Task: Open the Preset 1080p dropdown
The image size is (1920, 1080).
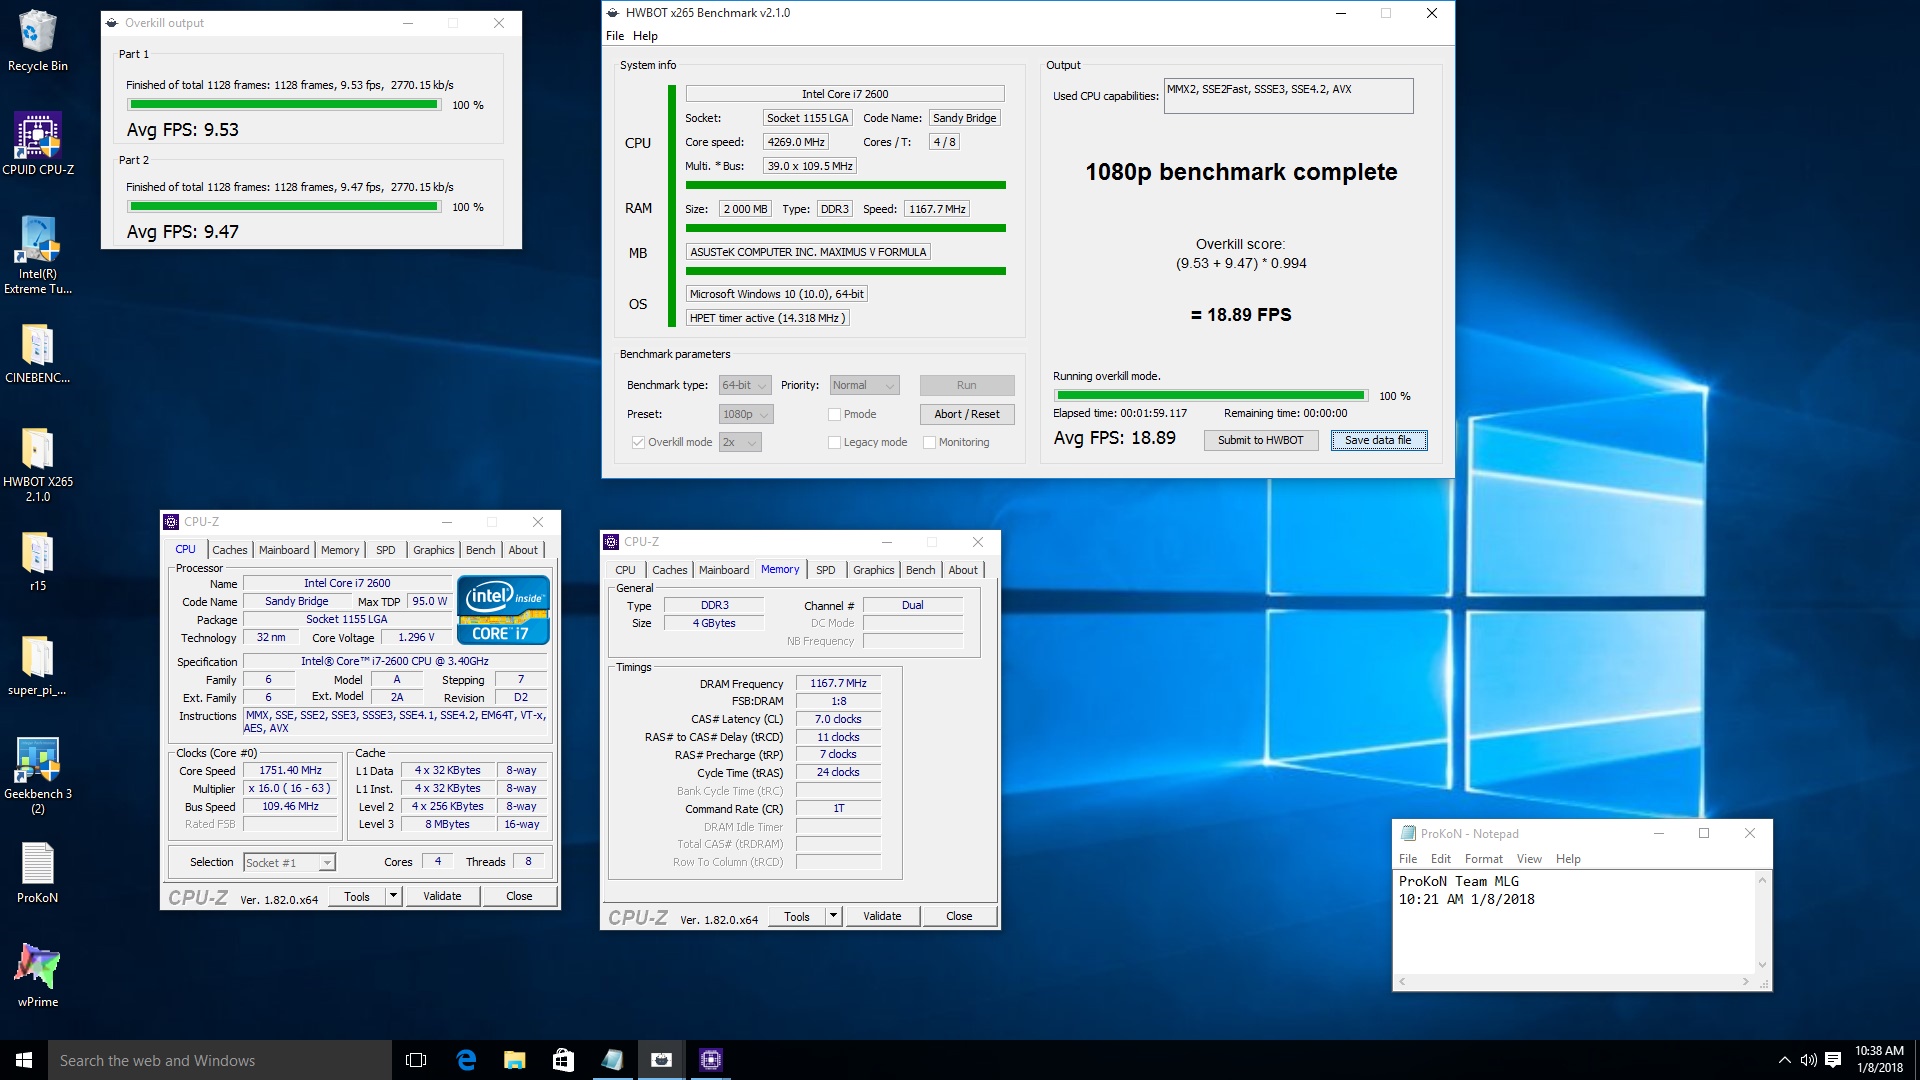Action: pos(746,414)
